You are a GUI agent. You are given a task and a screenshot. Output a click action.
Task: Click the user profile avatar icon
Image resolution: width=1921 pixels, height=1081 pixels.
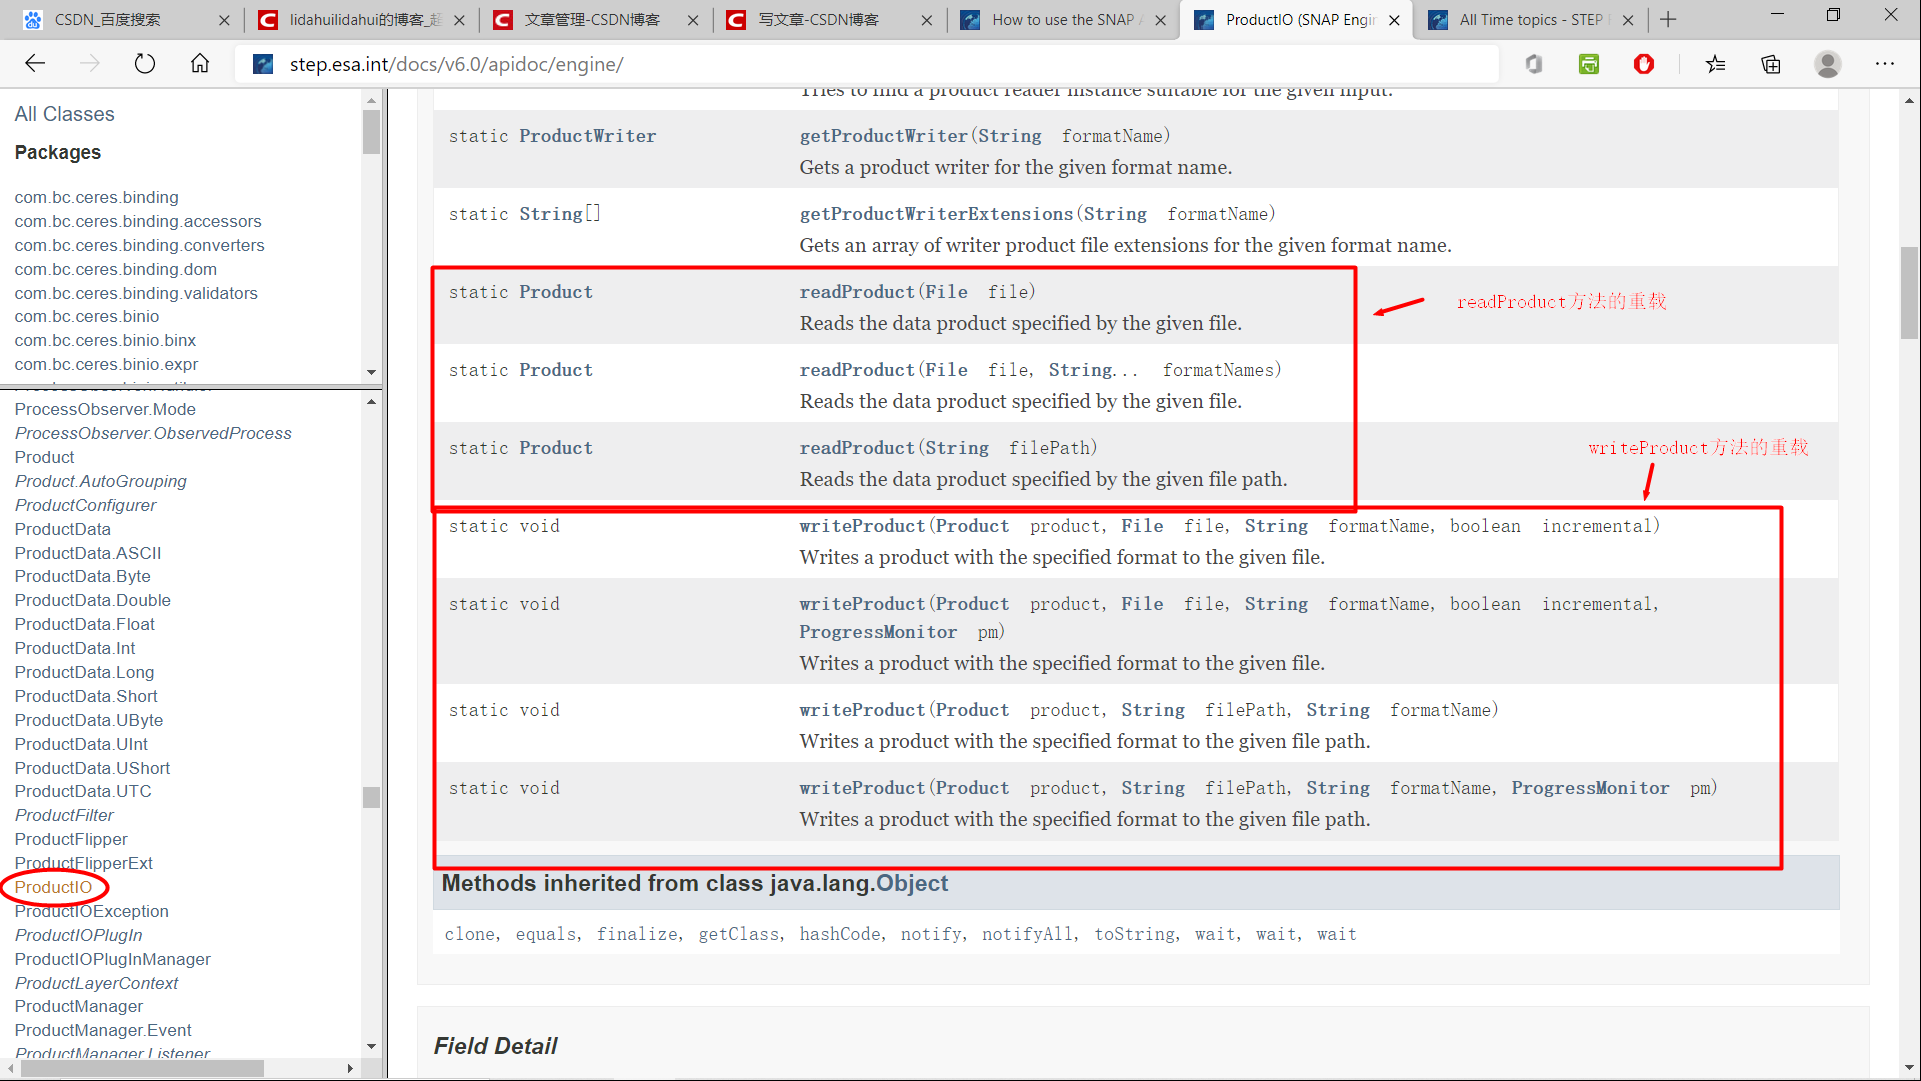click(1827, 64)
